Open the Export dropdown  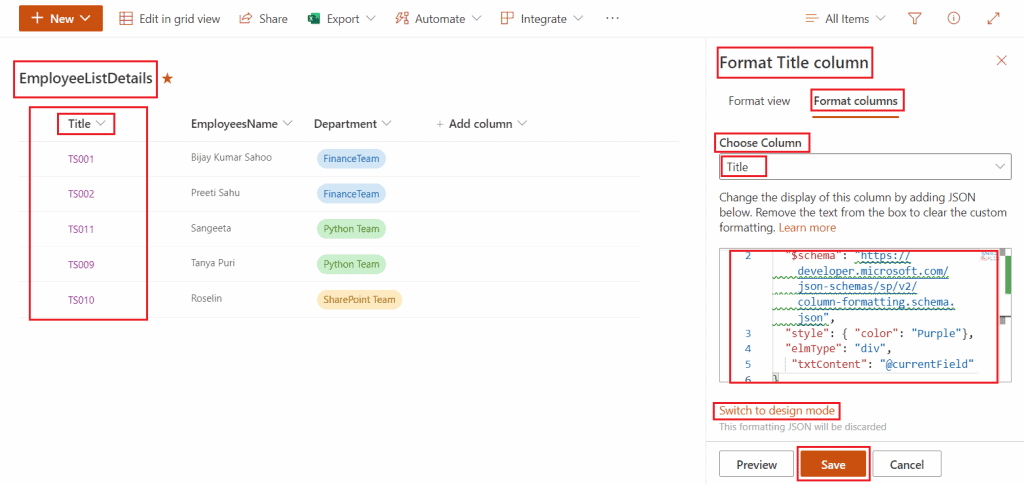pos(342,19)
